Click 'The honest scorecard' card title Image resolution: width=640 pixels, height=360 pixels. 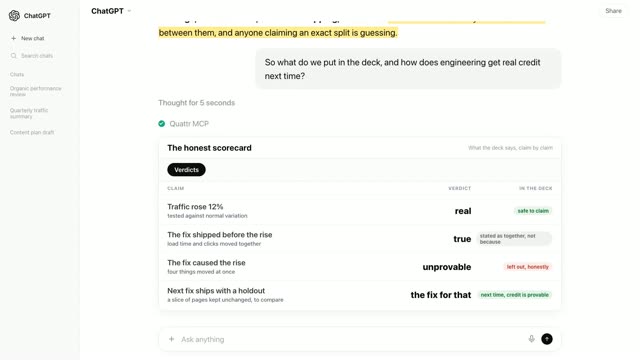pos(209,148)
